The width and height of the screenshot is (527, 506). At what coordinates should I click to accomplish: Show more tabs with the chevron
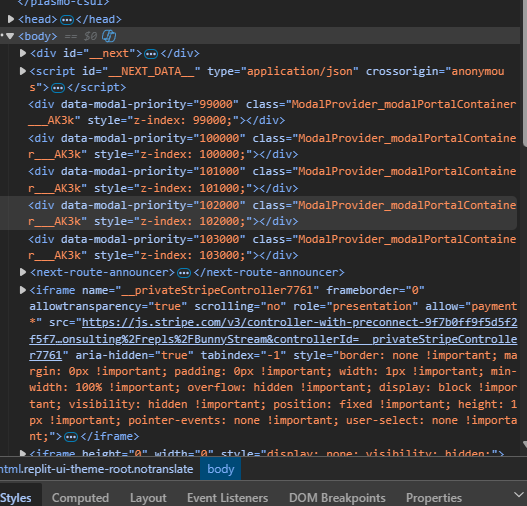tap(519, 494)
